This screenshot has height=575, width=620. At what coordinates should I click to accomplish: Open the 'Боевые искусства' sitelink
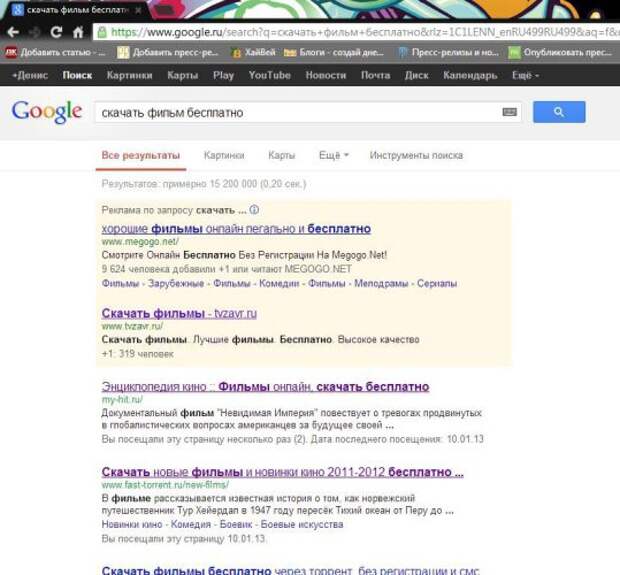pos(302,524)
